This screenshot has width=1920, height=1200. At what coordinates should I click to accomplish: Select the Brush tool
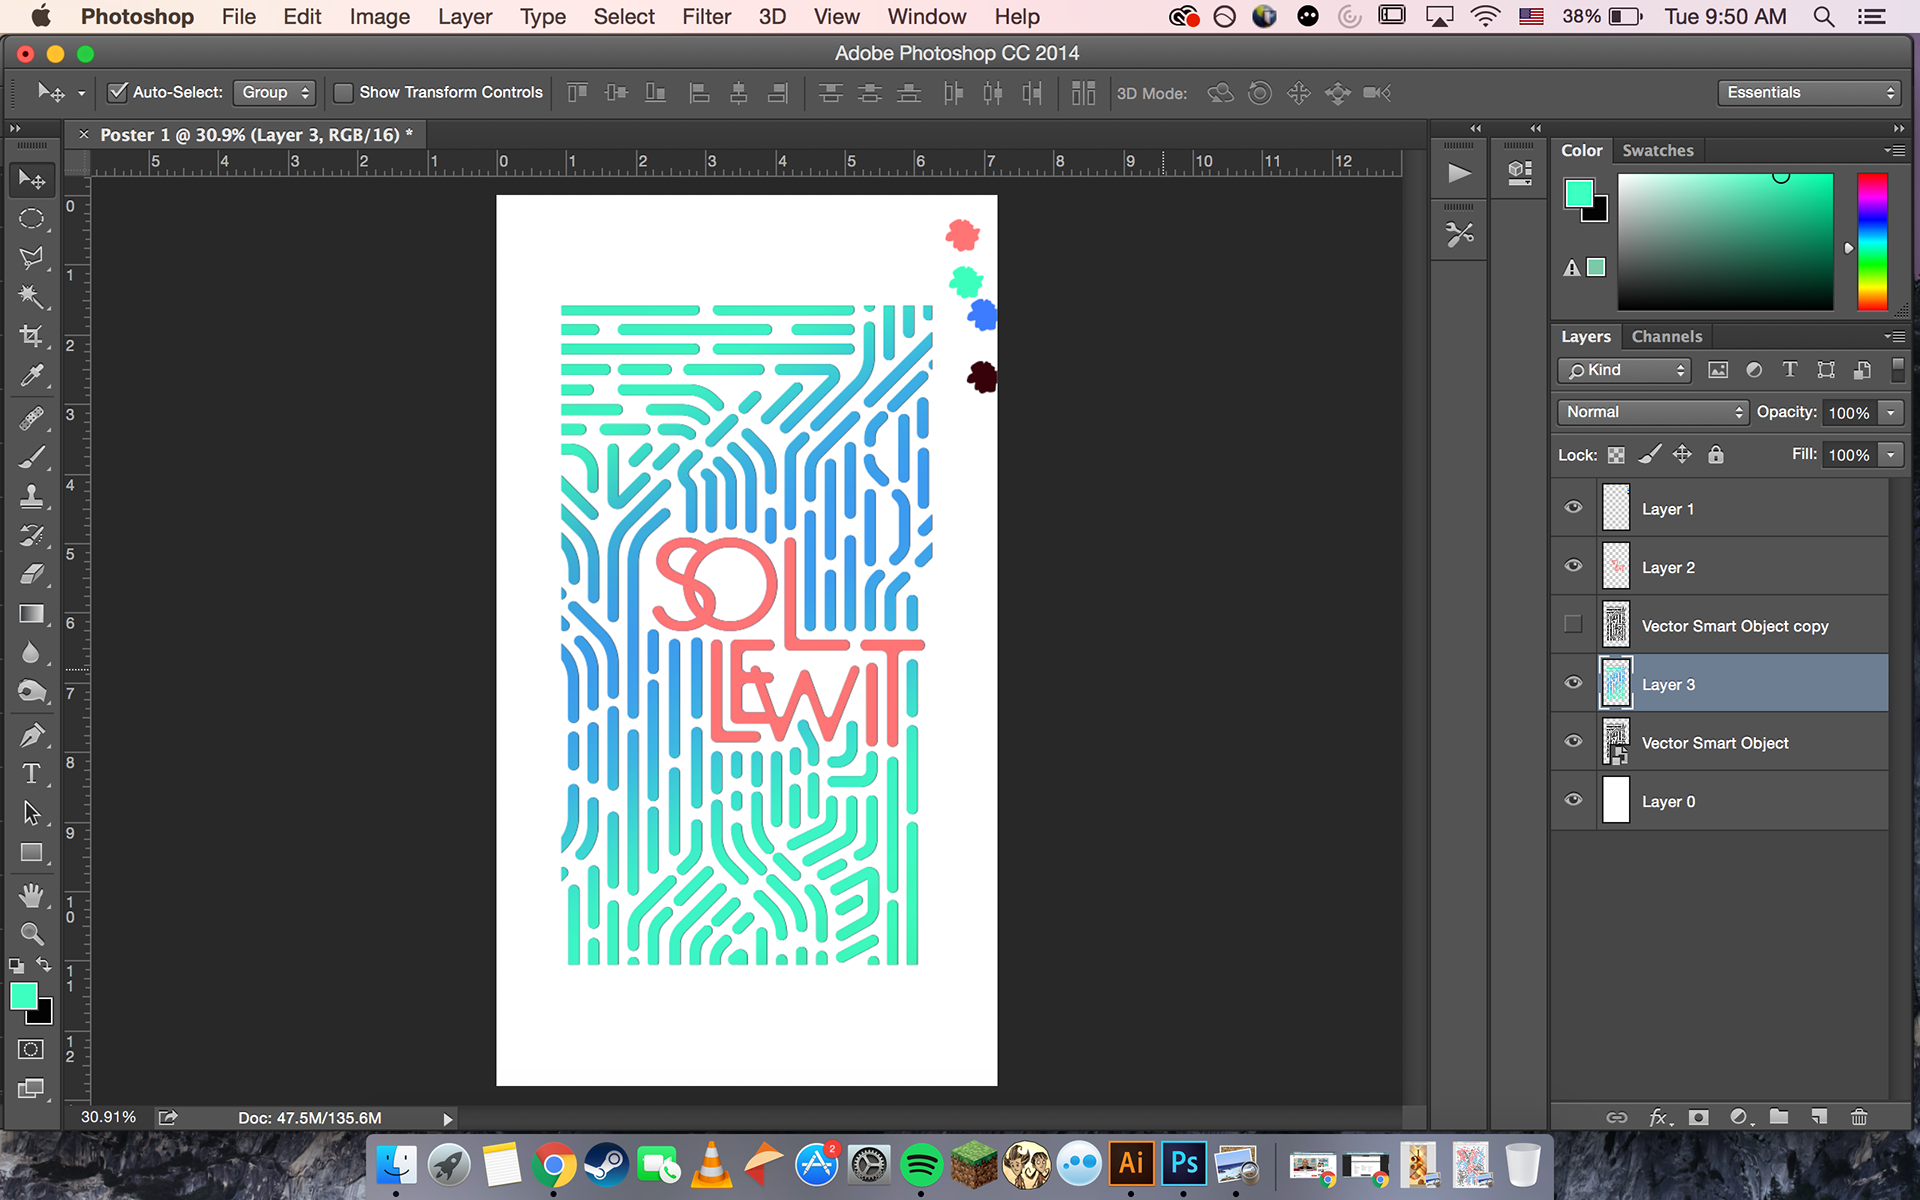click(32, 457)
